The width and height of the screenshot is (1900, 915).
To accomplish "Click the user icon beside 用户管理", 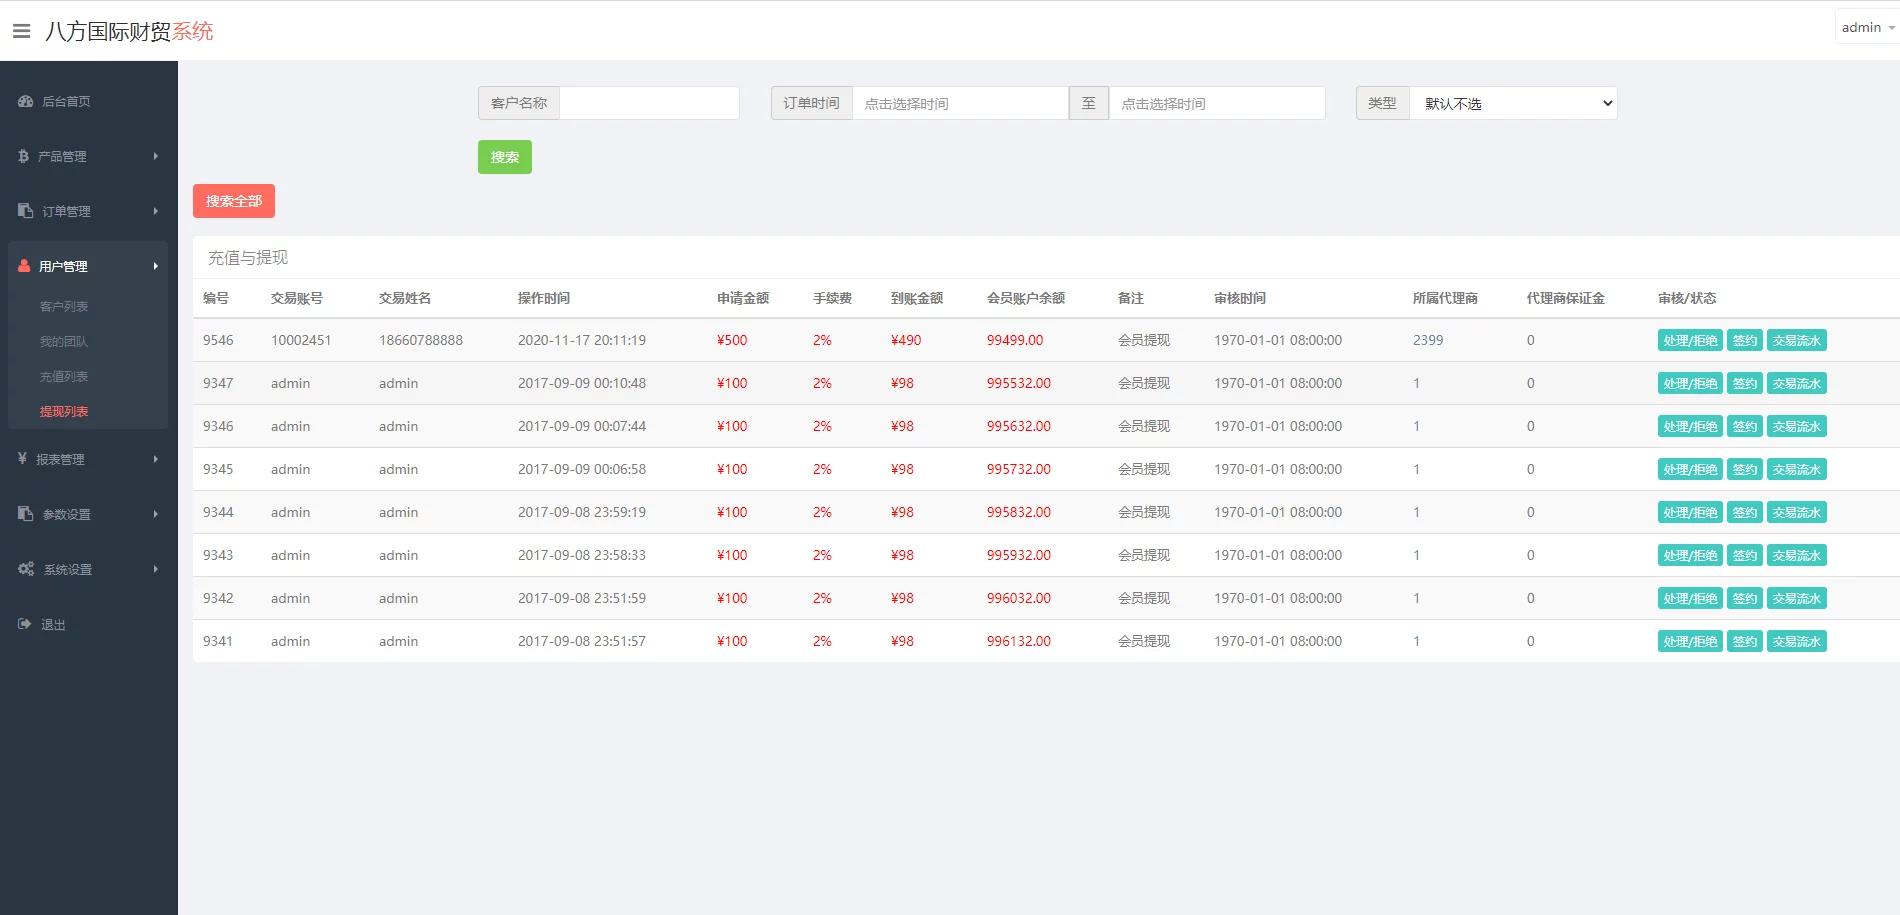I will pos(24,266).
